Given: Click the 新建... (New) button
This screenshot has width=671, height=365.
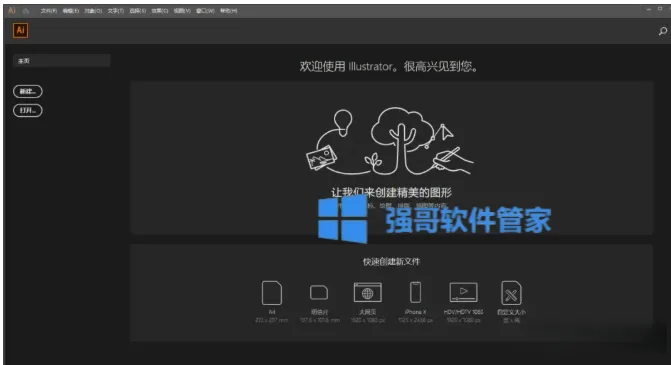Looking at the screenshot, I should [x=28, y=91].
